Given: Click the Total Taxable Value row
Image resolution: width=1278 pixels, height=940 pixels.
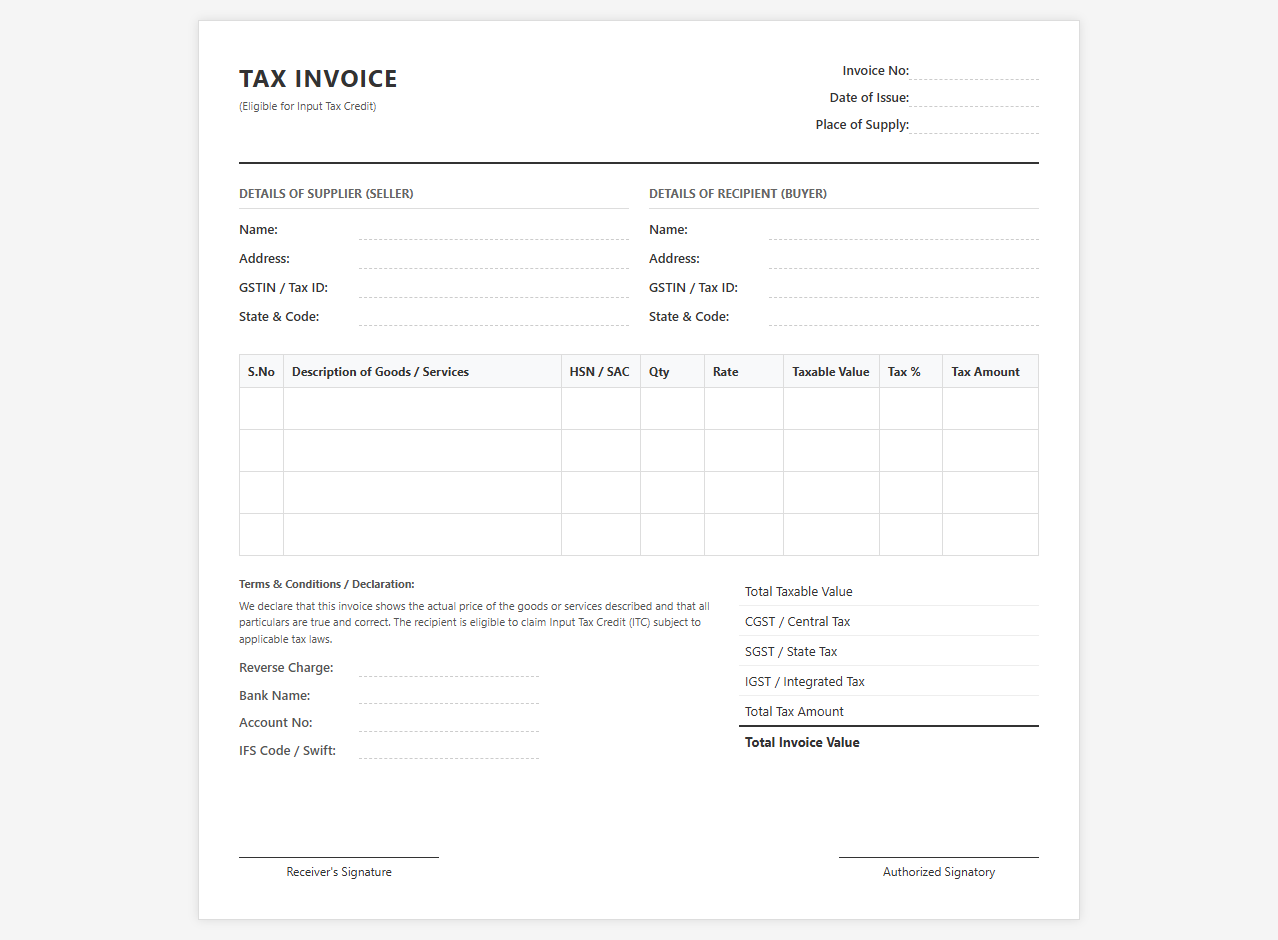Looking at the screenshot, I should click(x=889, y=591).
